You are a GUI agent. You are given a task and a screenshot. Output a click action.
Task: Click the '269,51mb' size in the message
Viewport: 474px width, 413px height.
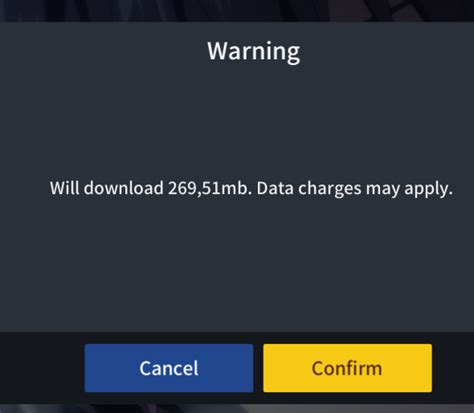click(208, 188)
